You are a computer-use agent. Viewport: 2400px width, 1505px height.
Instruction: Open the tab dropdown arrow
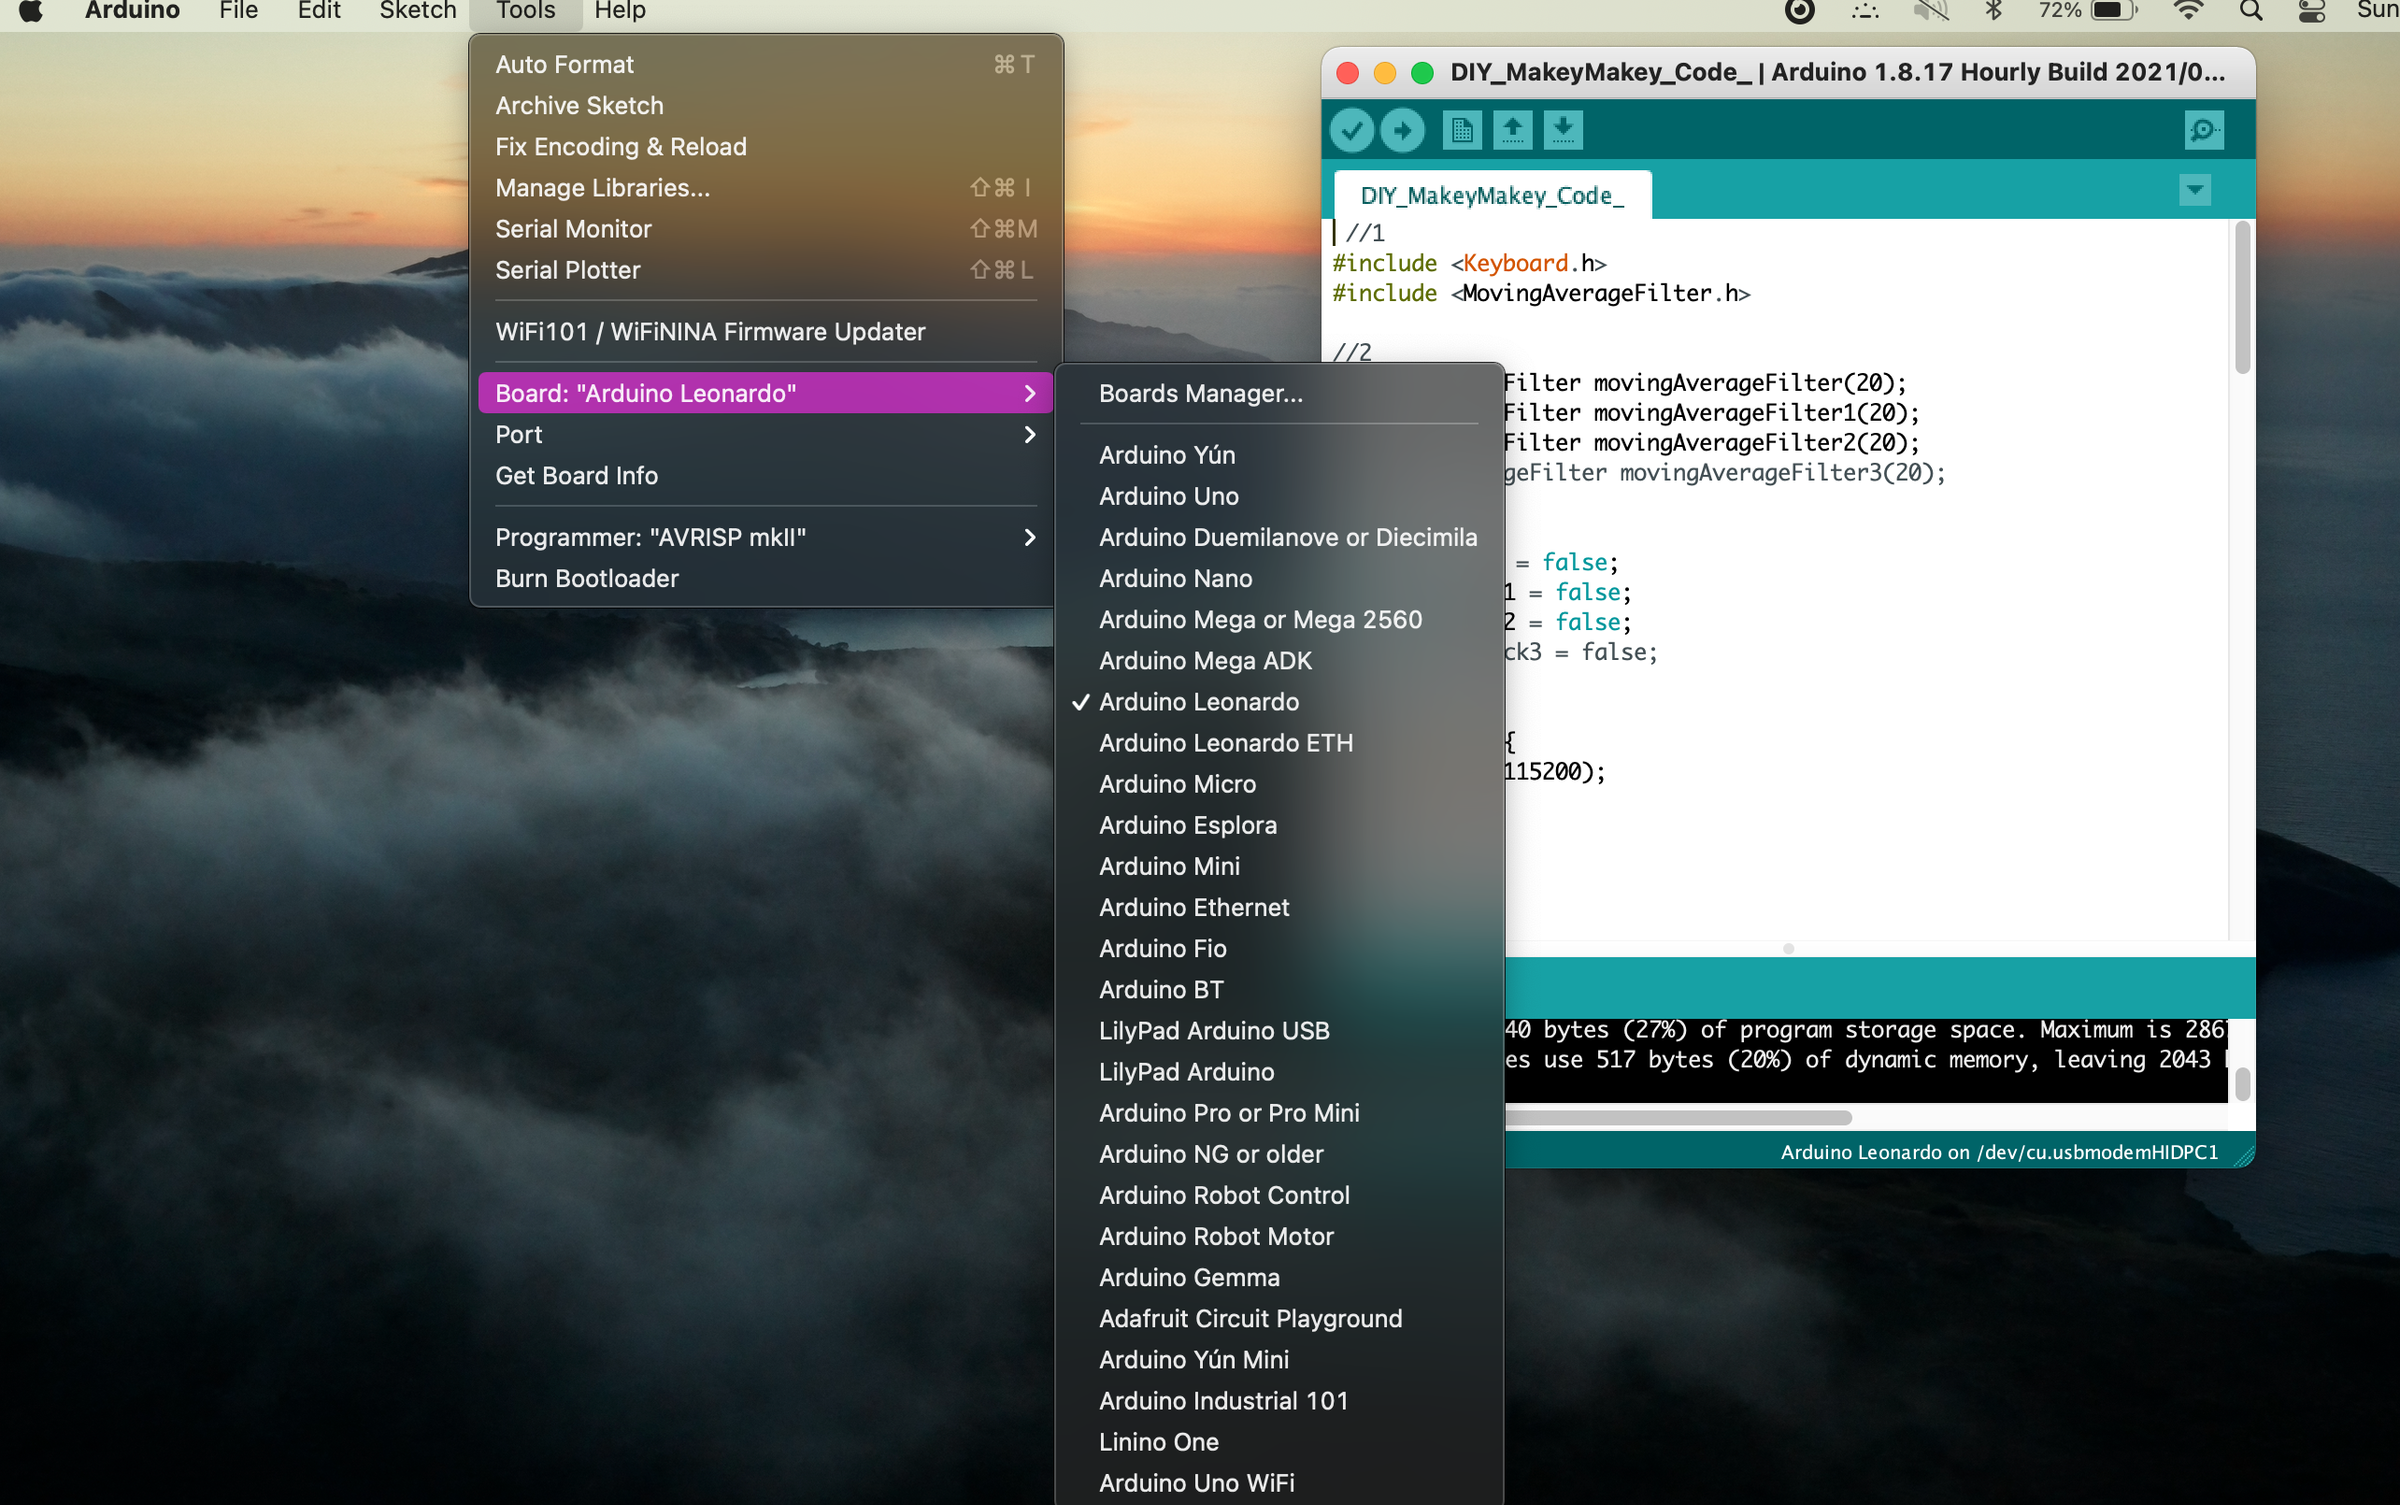[x=2194, y=190]
